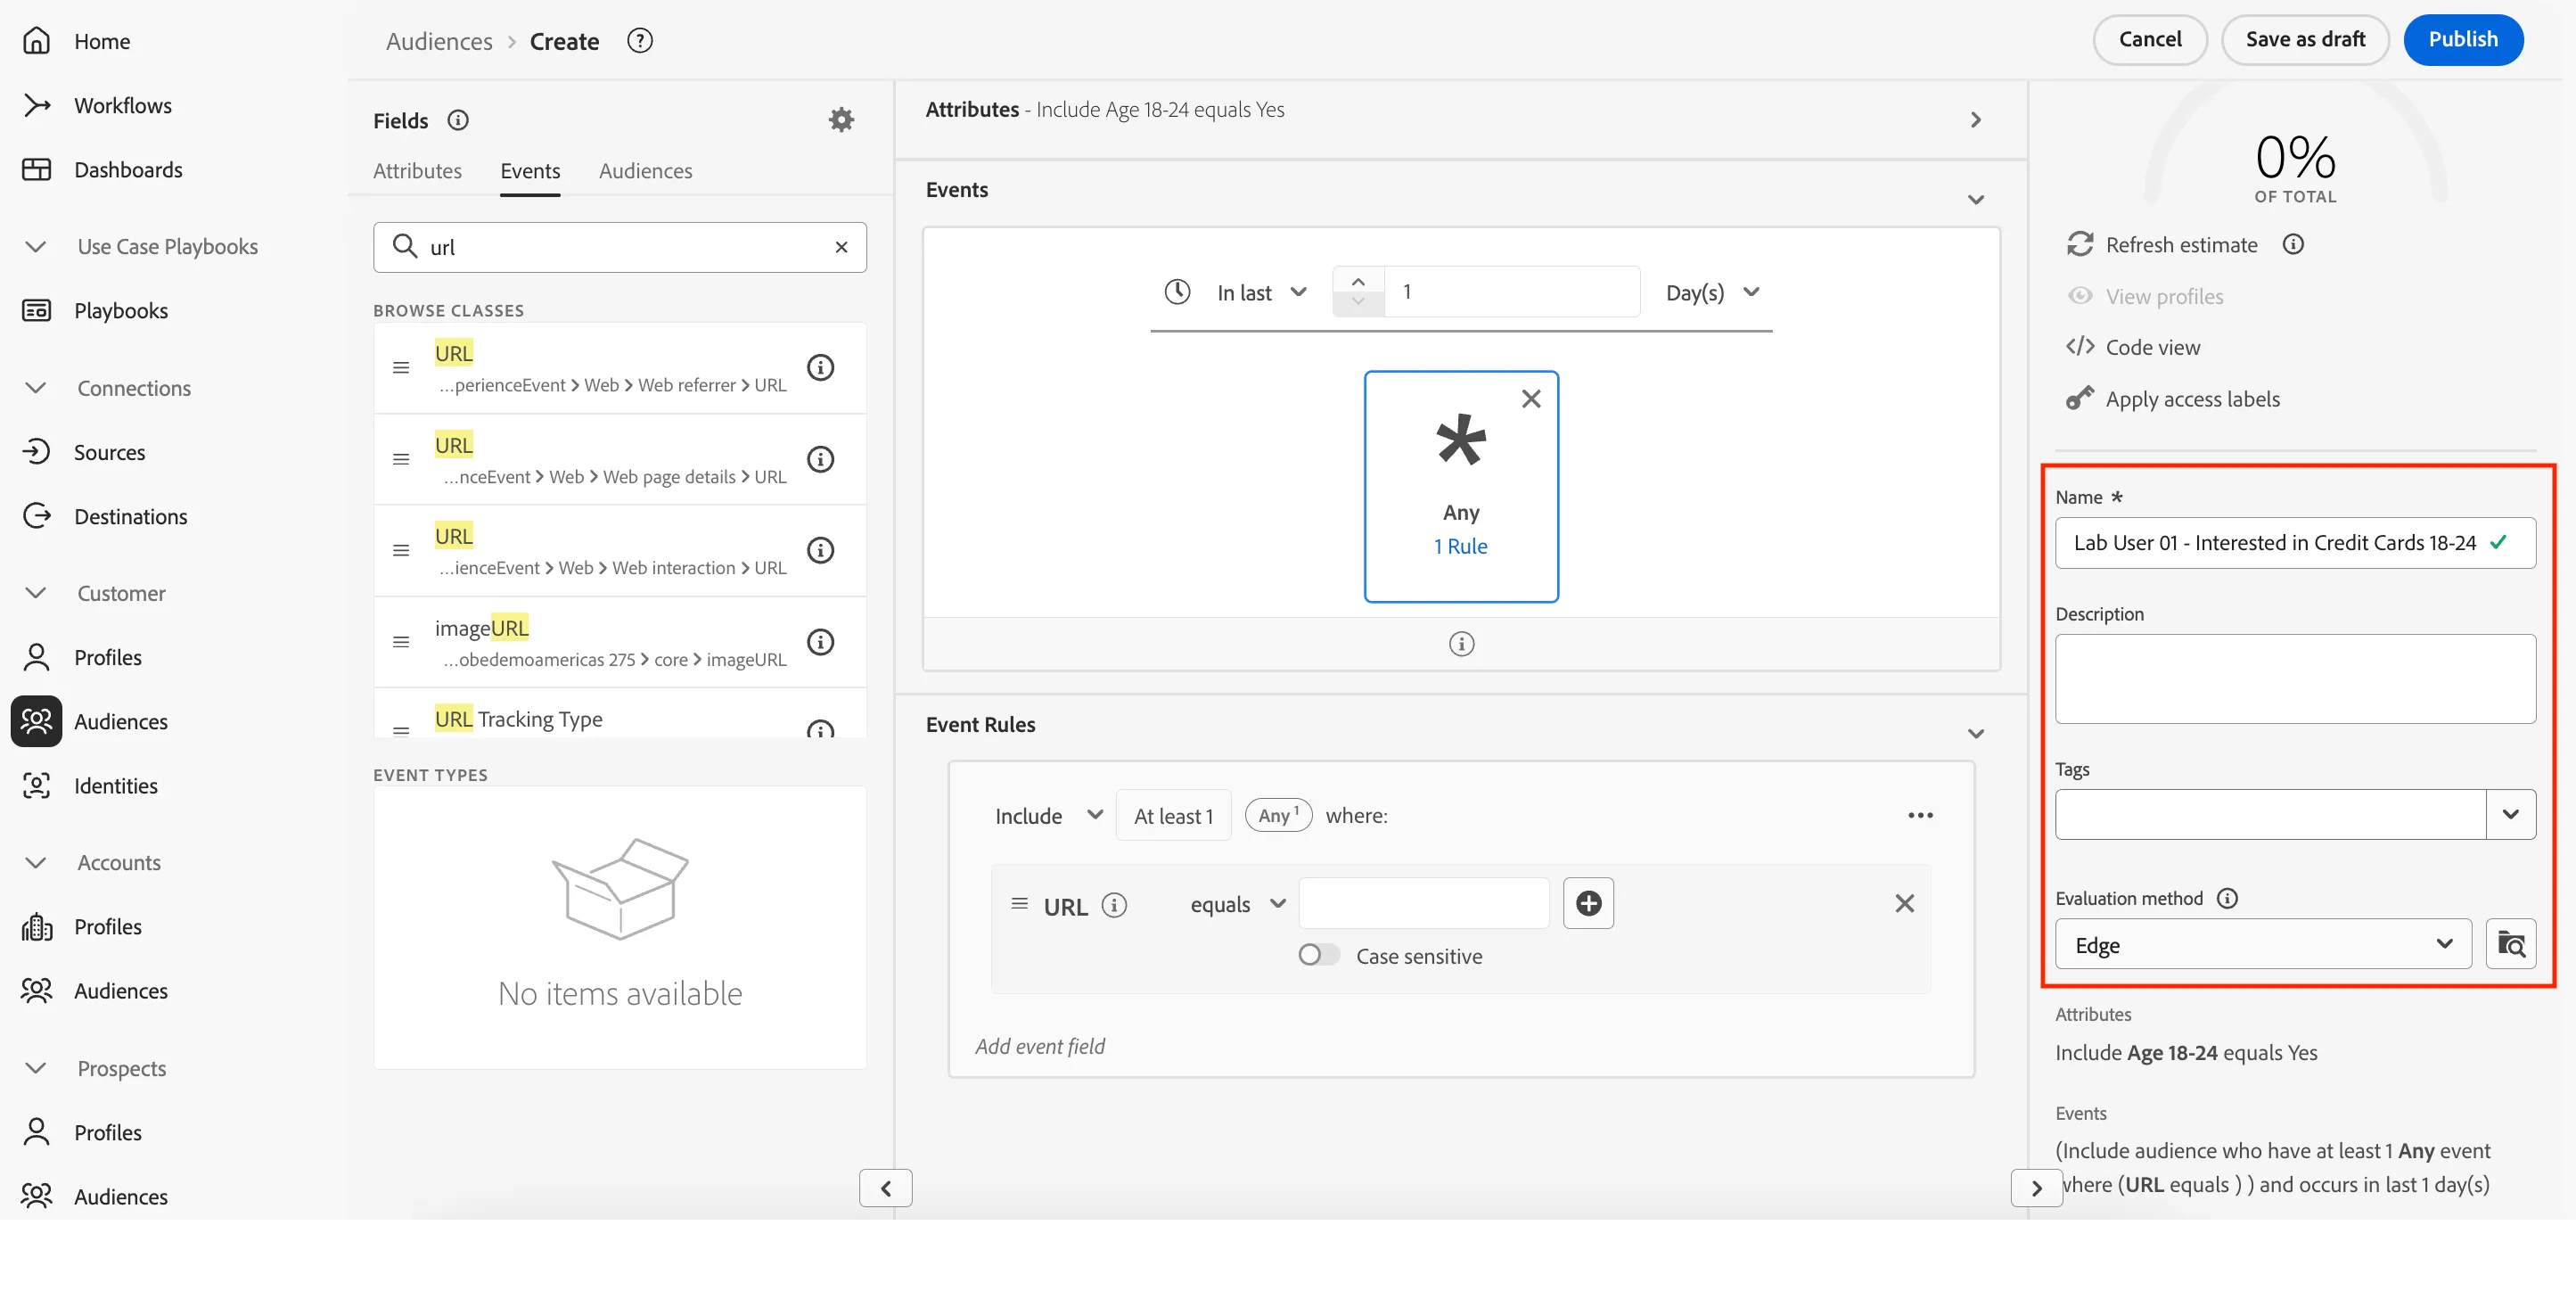Screen dimensions: 2576x1291
Task: Click Apply access labels
Action: point(2173,399)
